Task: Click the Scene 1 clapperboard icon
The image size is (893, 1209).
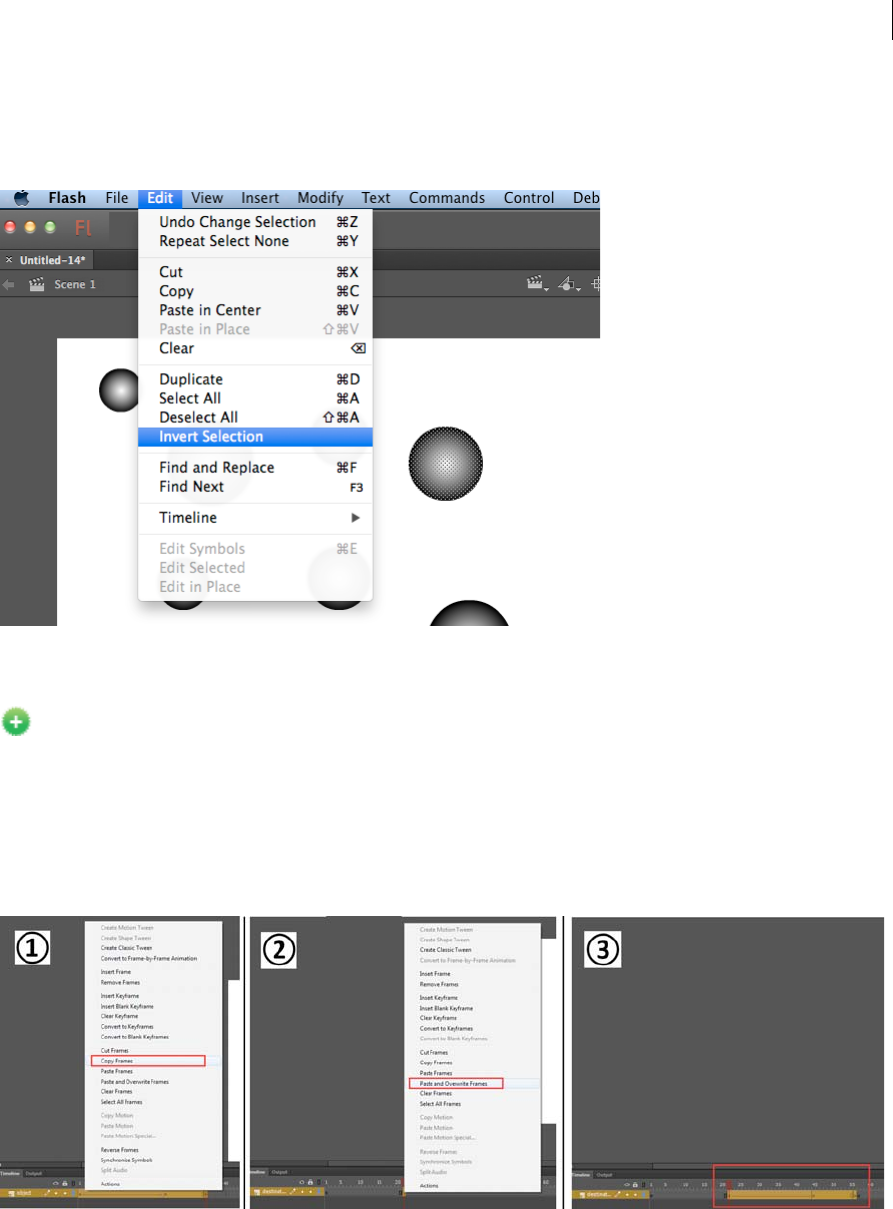Action: (x=38, y=285)
